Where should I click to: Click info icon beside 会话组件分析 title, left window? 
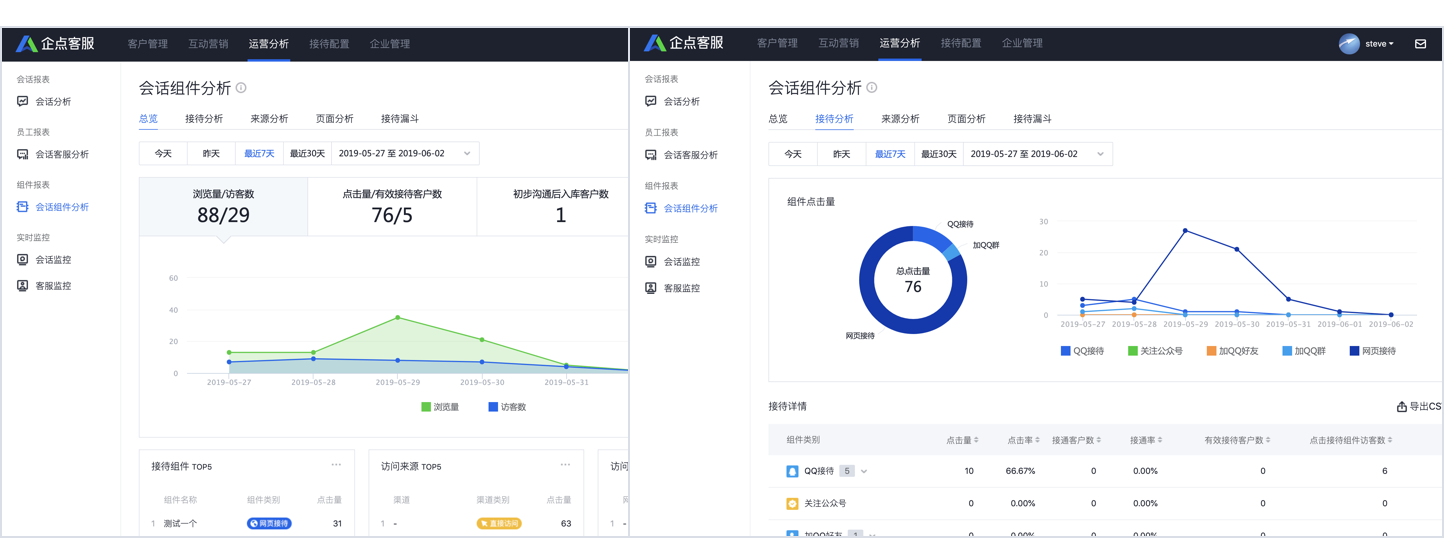coord(241,88)
